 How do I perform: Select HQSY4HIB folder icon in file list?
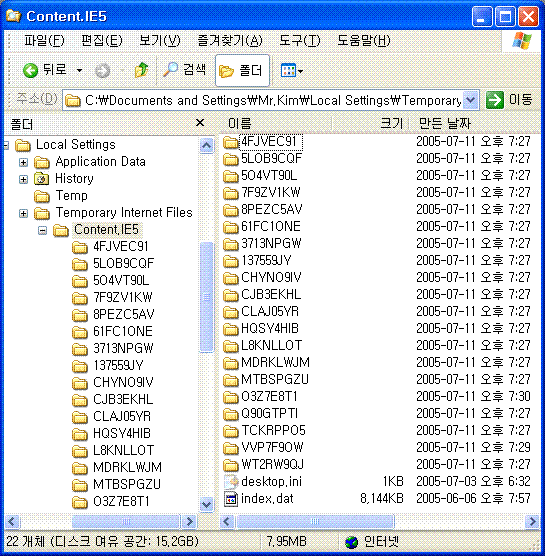point(230,329)
